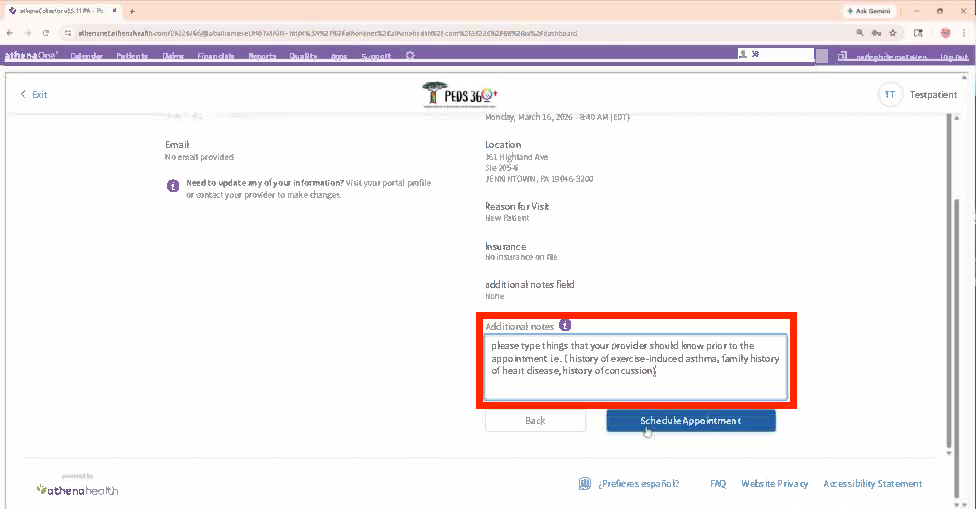The height and width of the screenshot is (509, 976).
Task: Click the Testpatient name label
Action: (x=933, y=95)
